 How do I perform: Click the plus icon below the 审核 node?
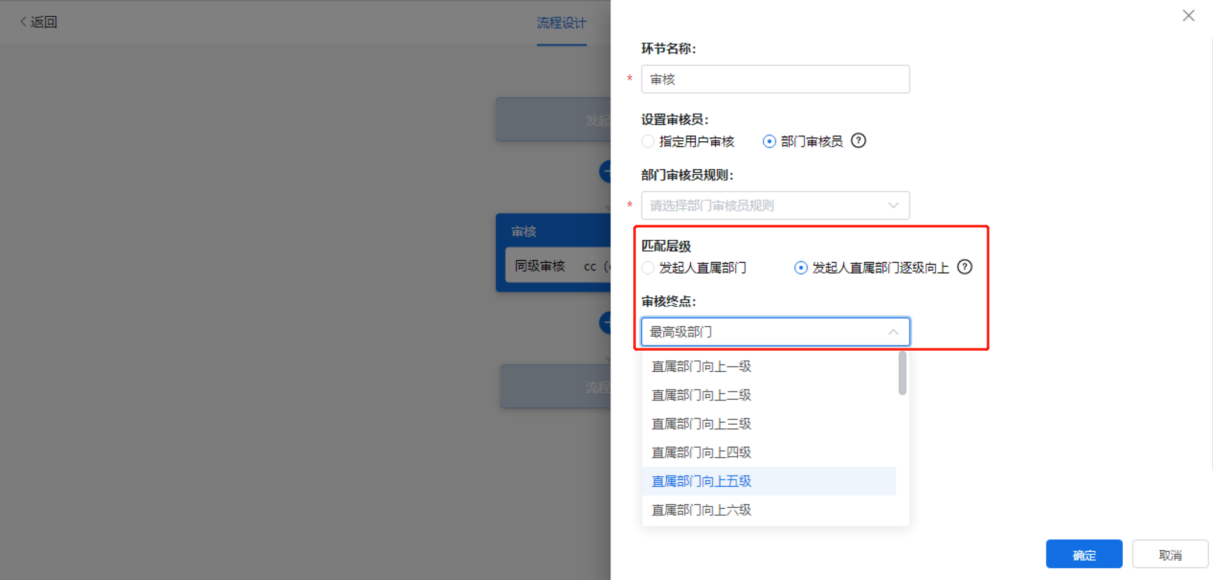pyautogui.click(x=606, y=322)
